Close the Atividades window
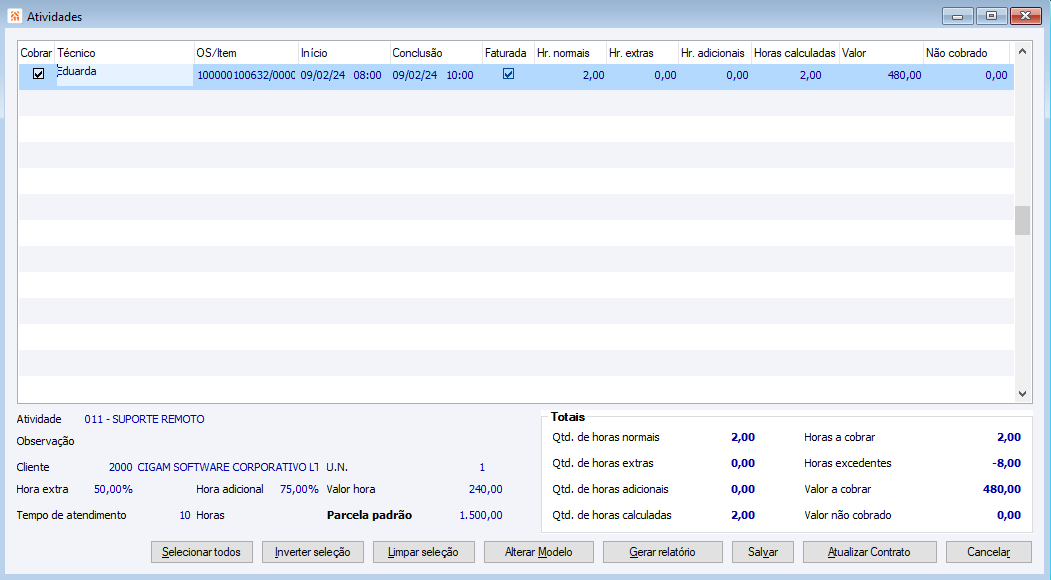This screenshot has height=580, width=1051. pos(1026,16)
